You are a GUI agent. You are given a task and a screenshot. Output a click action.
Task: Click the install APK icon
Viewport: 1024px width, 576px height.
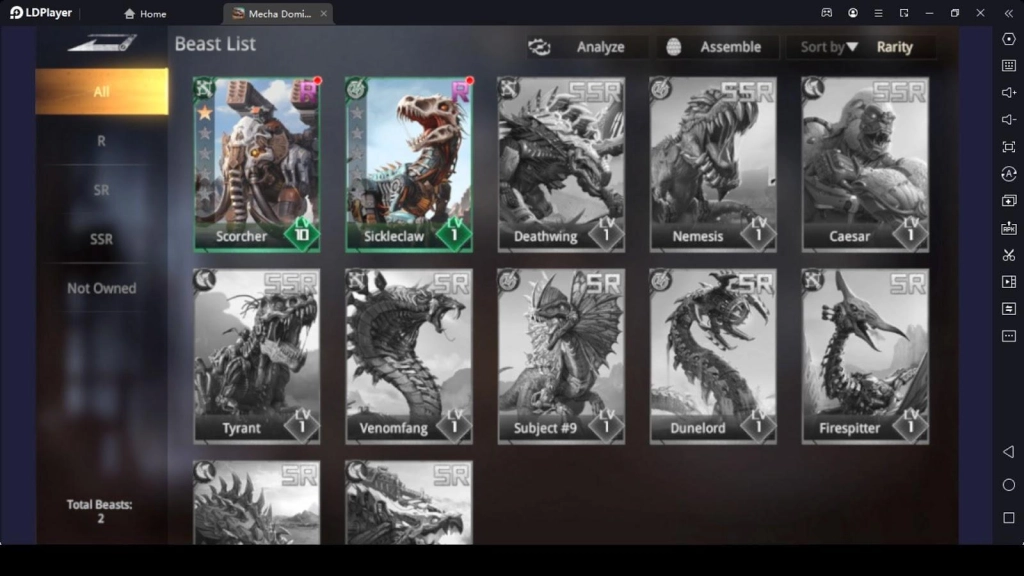pyautogui.click(x=1009, y=228)
